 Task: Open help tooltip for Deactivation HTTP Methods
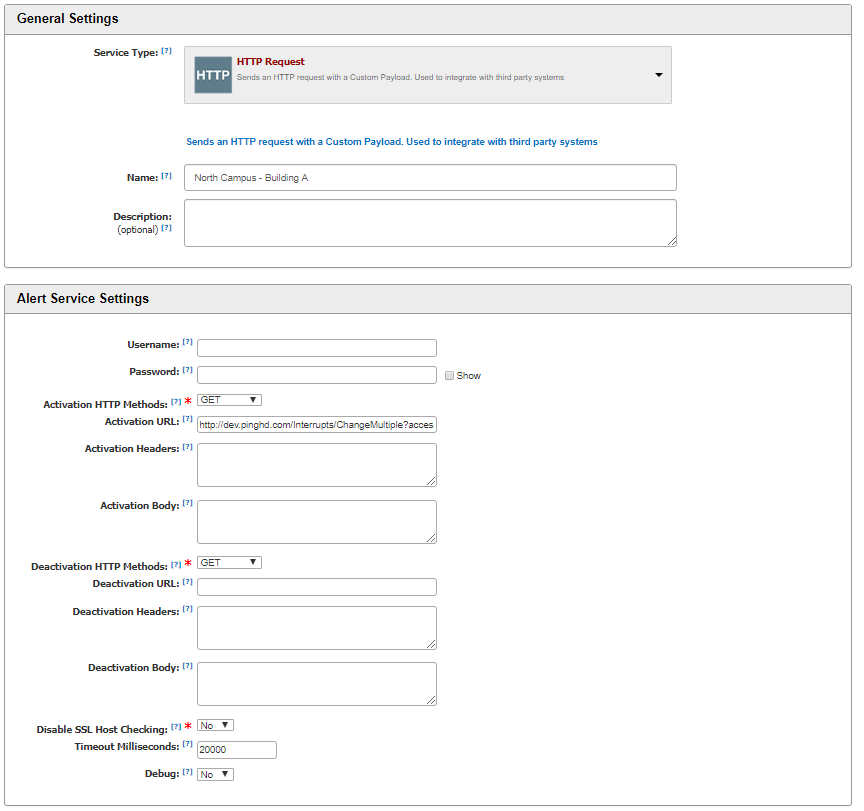click(x=176, y=564)
